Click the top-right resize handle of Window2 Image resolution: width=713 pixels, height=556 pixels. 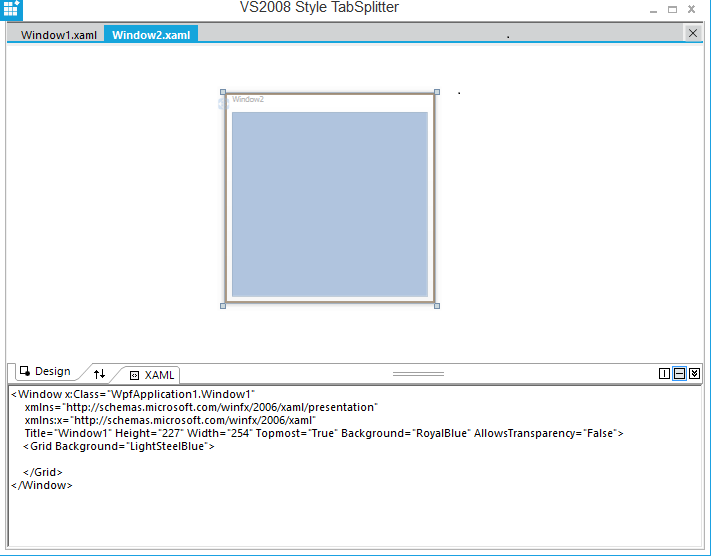click(x=437, y=92)
